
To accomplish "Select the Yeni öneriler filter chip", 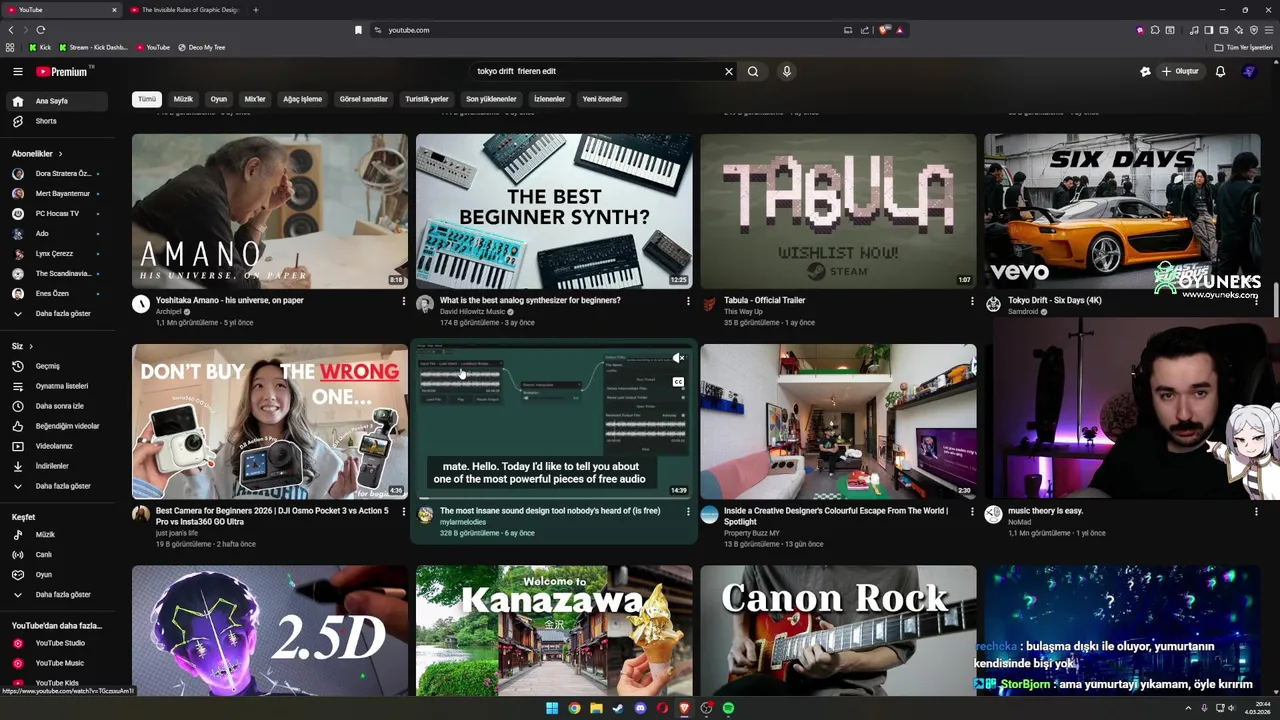I will point(602,99).
